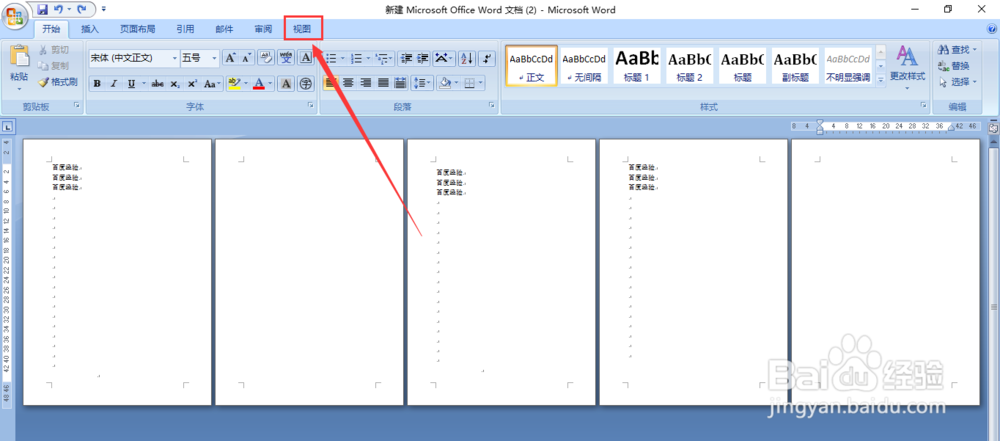The width and height of the screenshot is (1000, 441).
Task: Open Word help question mark icon
Action: [x=992, y=29]
